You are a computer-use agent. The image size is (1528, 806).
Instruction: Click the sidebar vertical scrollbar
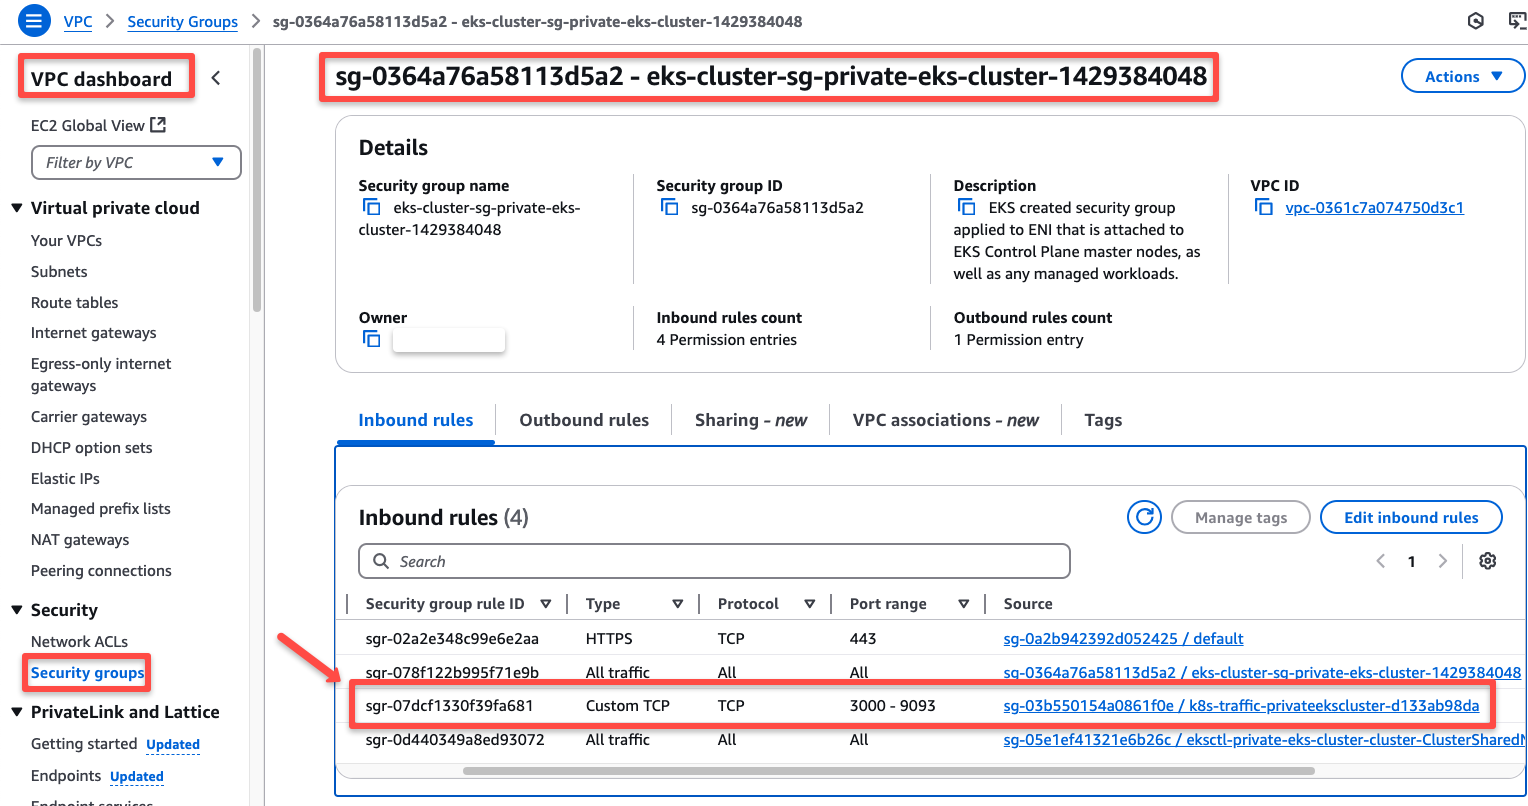click(257, 180)
